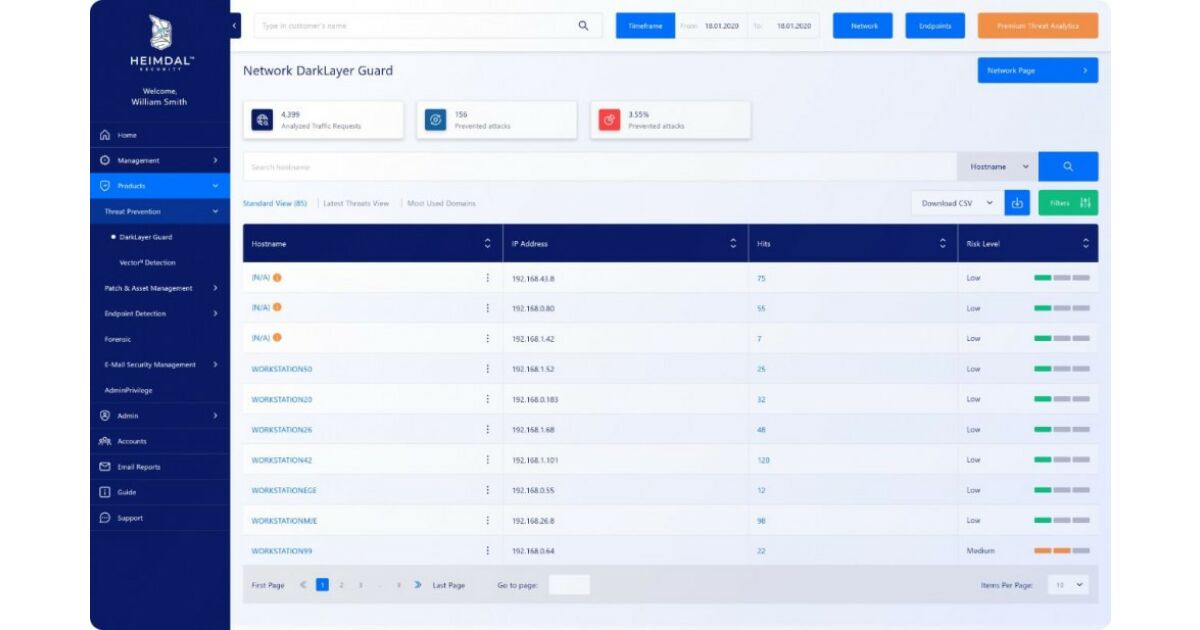
Task: Open three-dot menu for WORKSTATION50 row
Action: [488, 369]
